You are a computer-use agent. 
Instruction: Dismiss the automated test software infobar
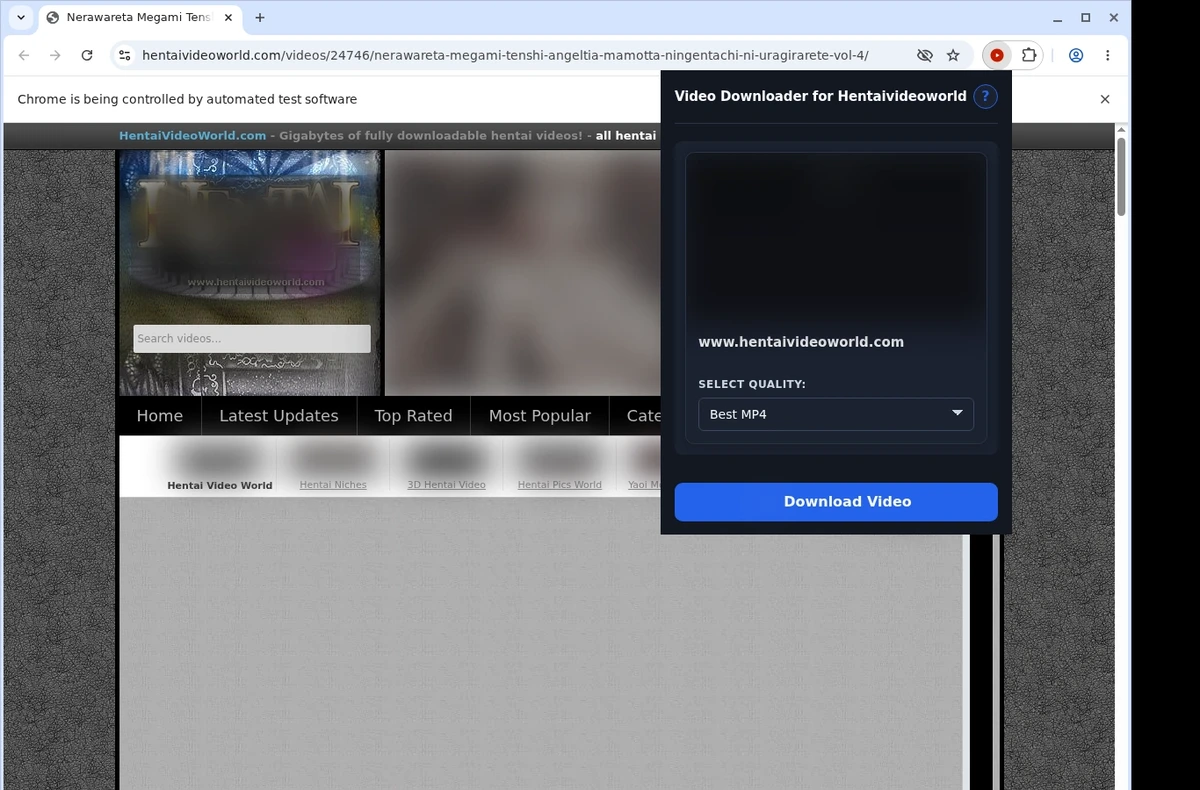click(x=1105, y=99)
